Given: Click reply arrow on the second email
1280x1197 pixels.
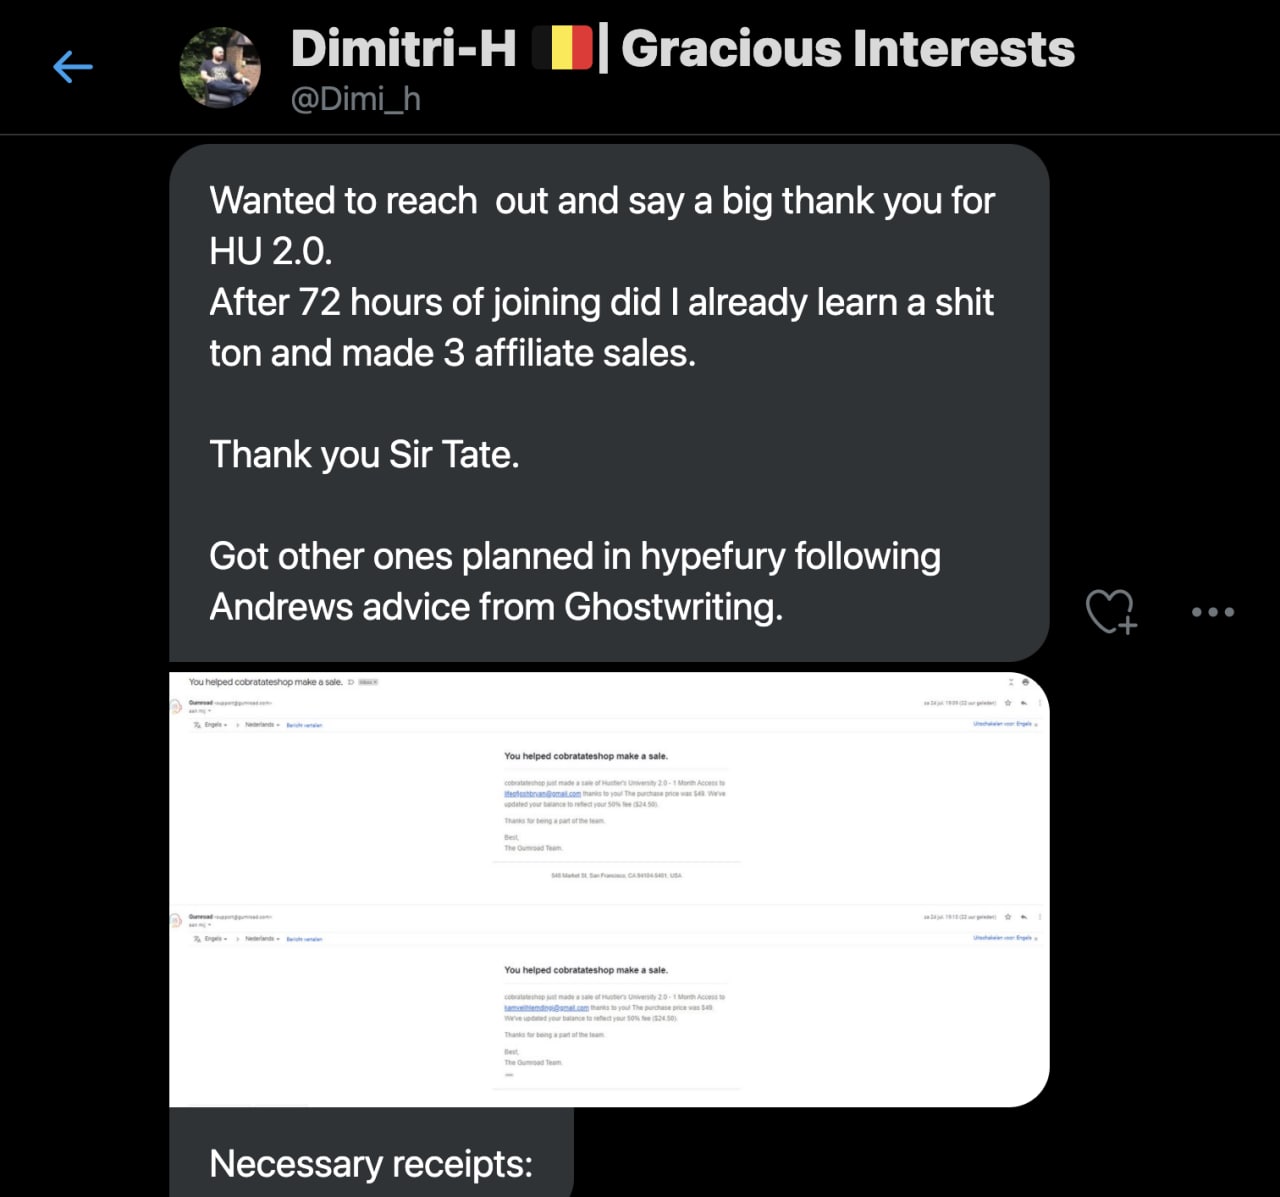Looking at the screenshot, I should pos(1024,917).
